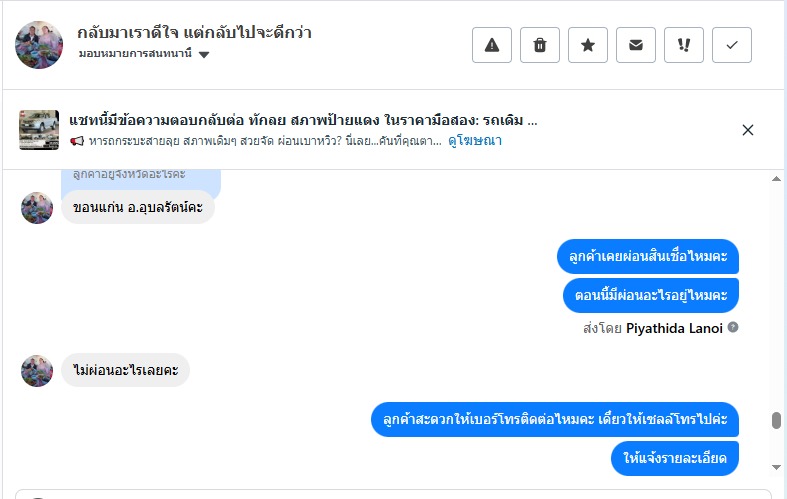The image size is (787, 499).
Task: Click the ขอนแก่น อ.อุบลรัตน์คะ message bubble
Action: point(138,207)
